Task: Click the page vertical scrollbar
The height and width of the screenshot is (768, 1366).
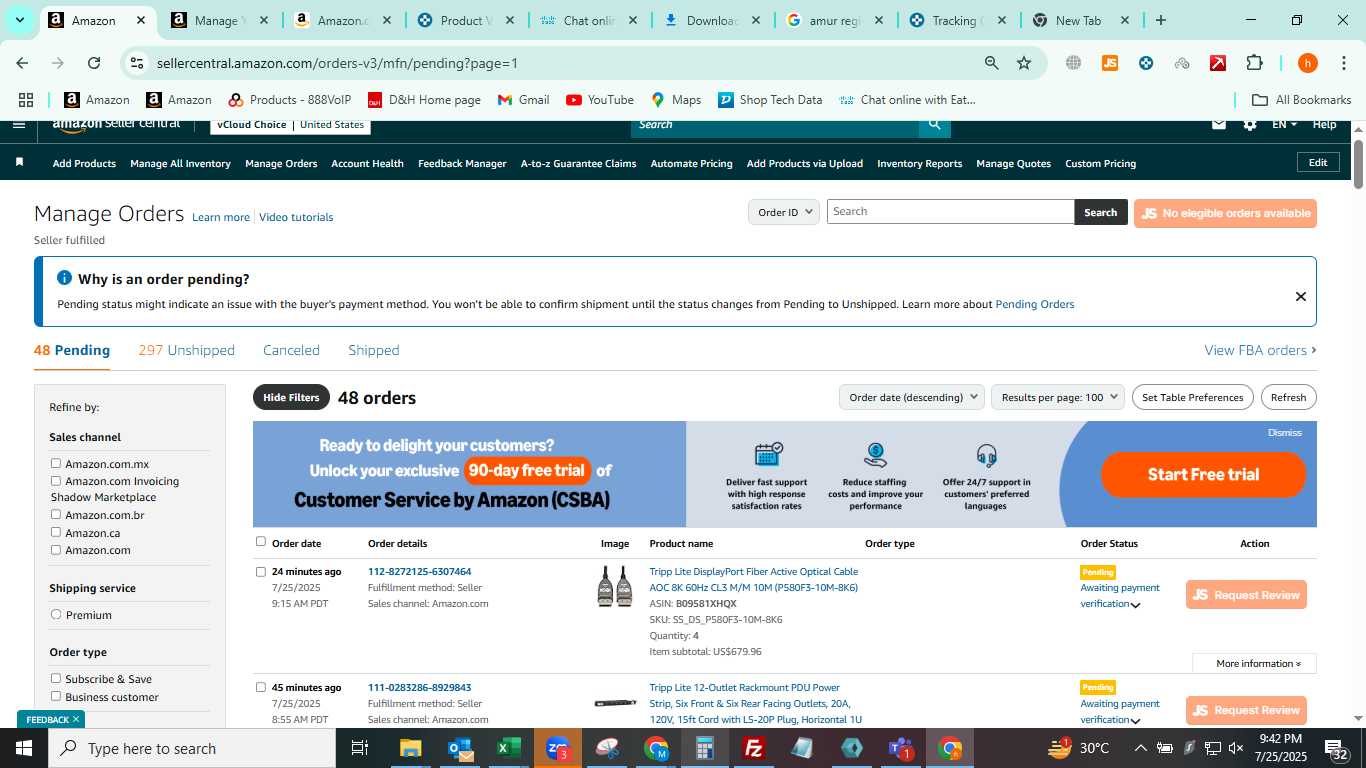Action: coord(1358,165)
